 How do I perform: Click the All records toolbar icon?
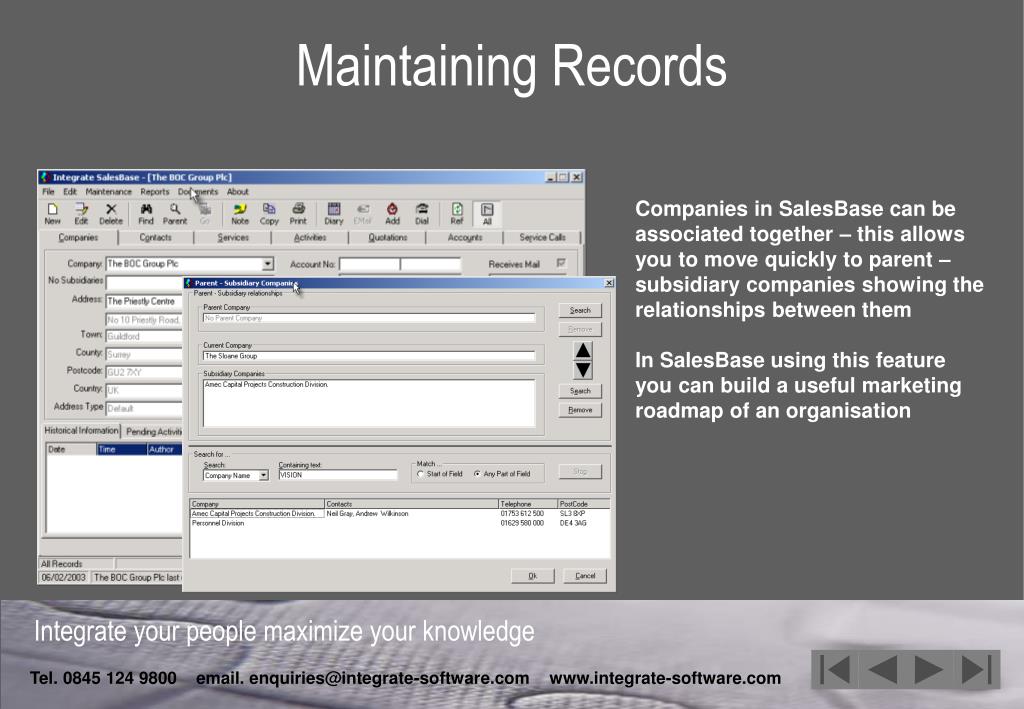coord(487,213)
